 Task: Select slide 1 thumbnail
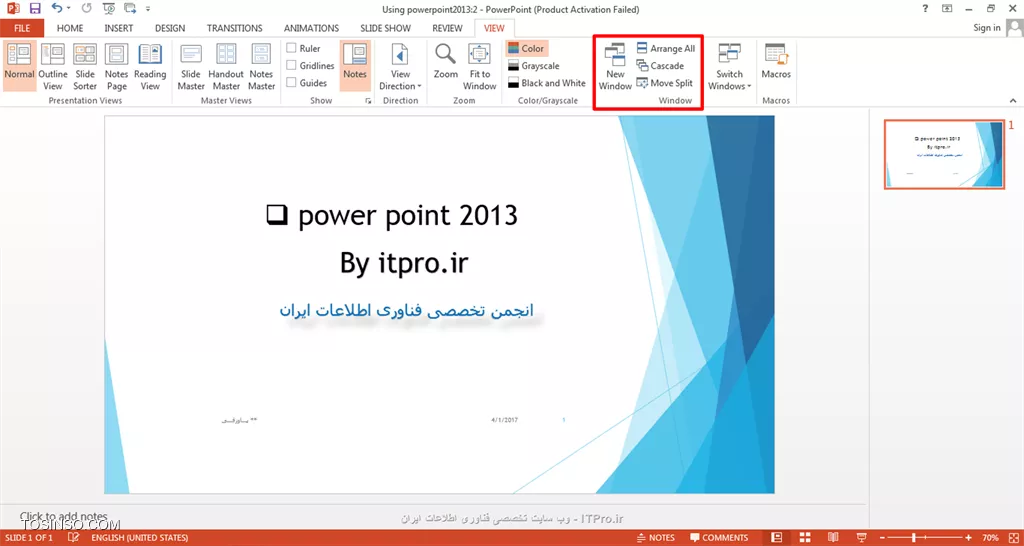click(944, 154)
